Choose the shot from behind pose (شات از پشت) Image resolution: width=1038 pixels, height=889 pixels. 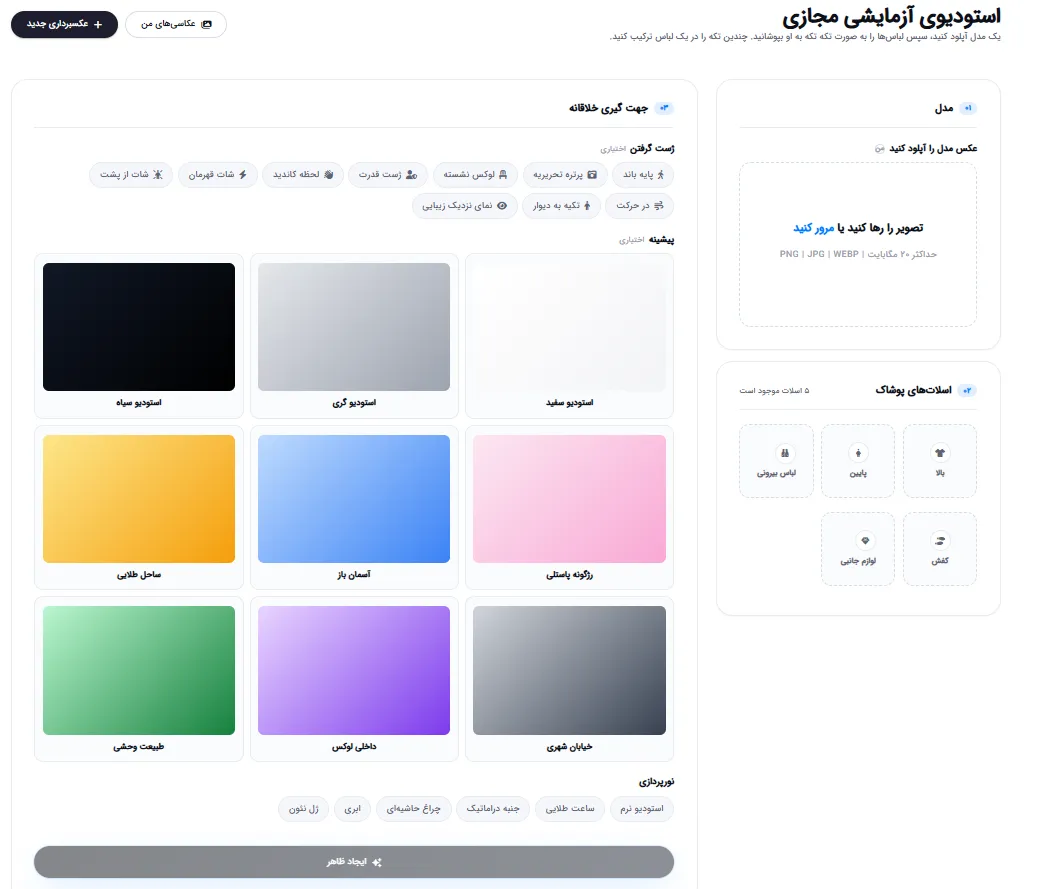[x=130, y=175]
